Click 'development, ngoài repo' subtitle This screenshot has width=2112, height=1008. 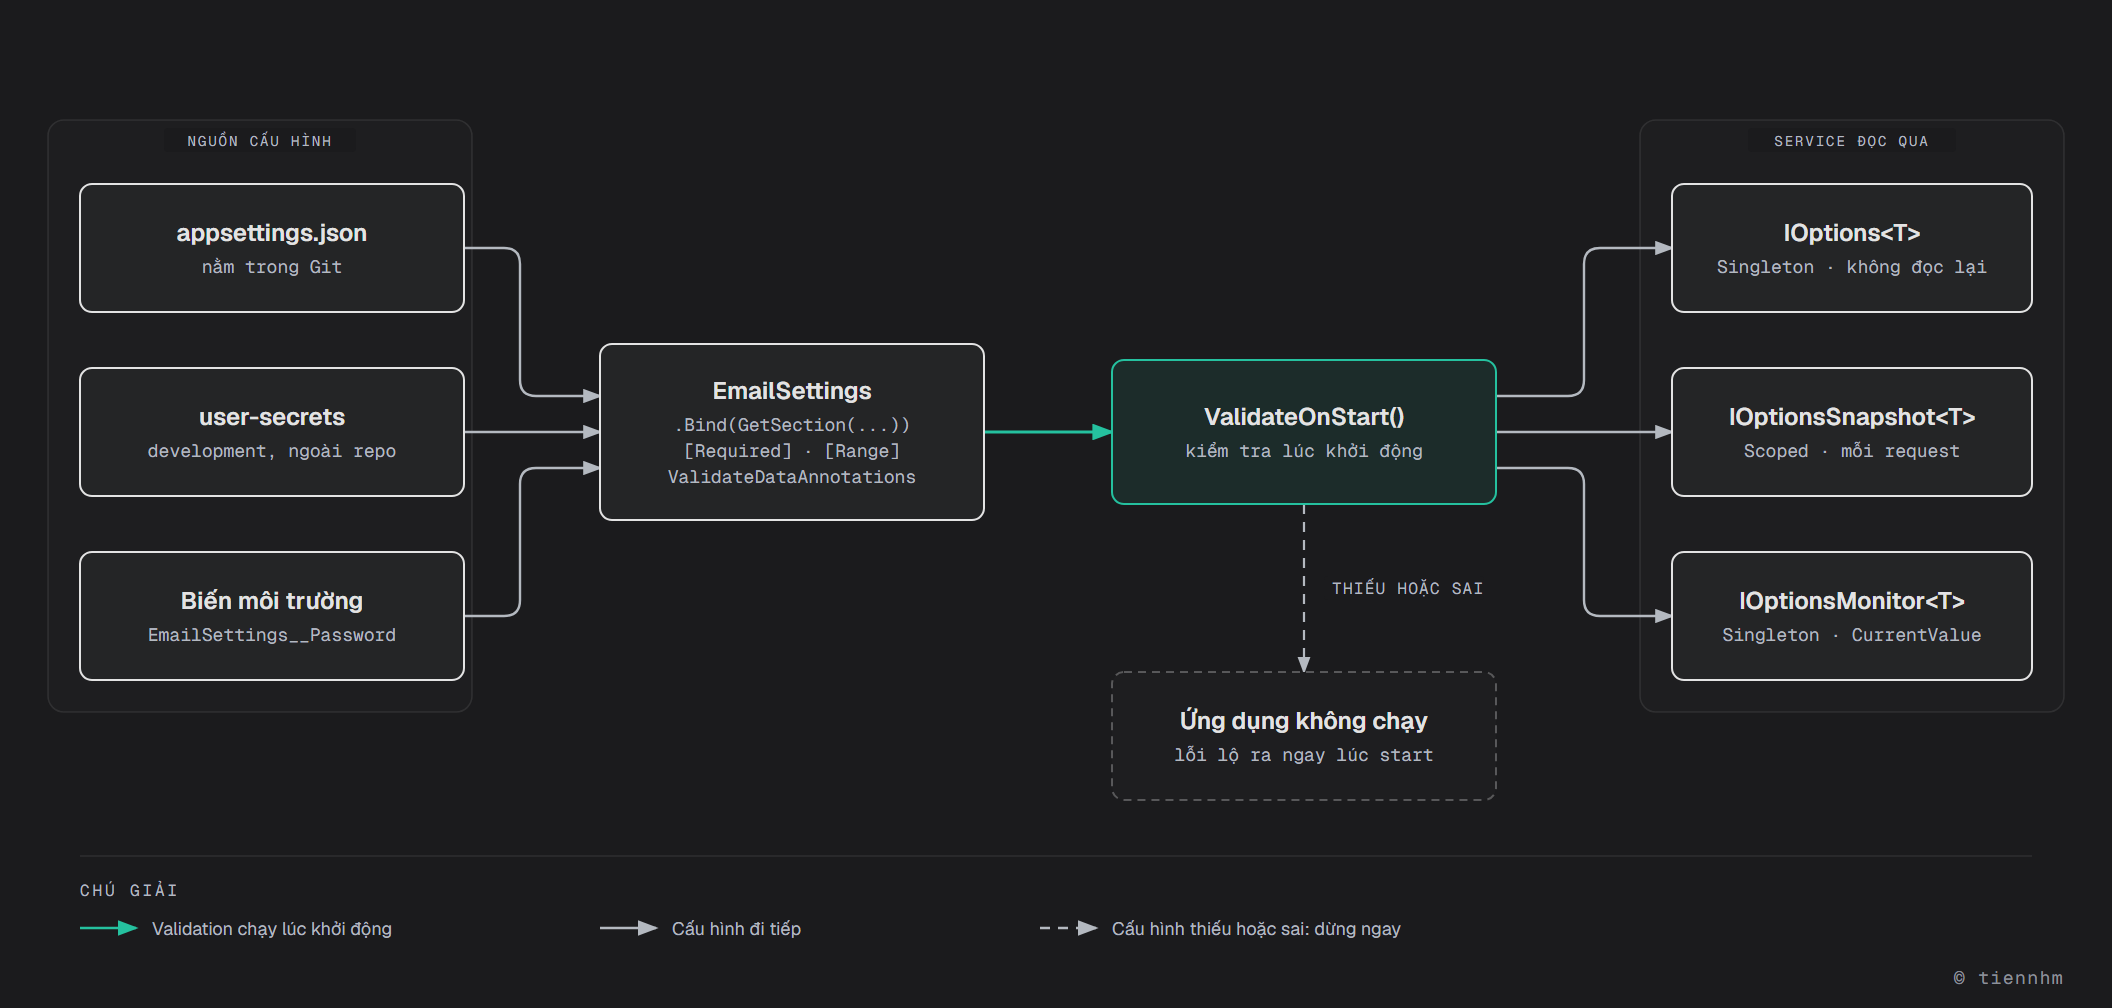[272, 451]
